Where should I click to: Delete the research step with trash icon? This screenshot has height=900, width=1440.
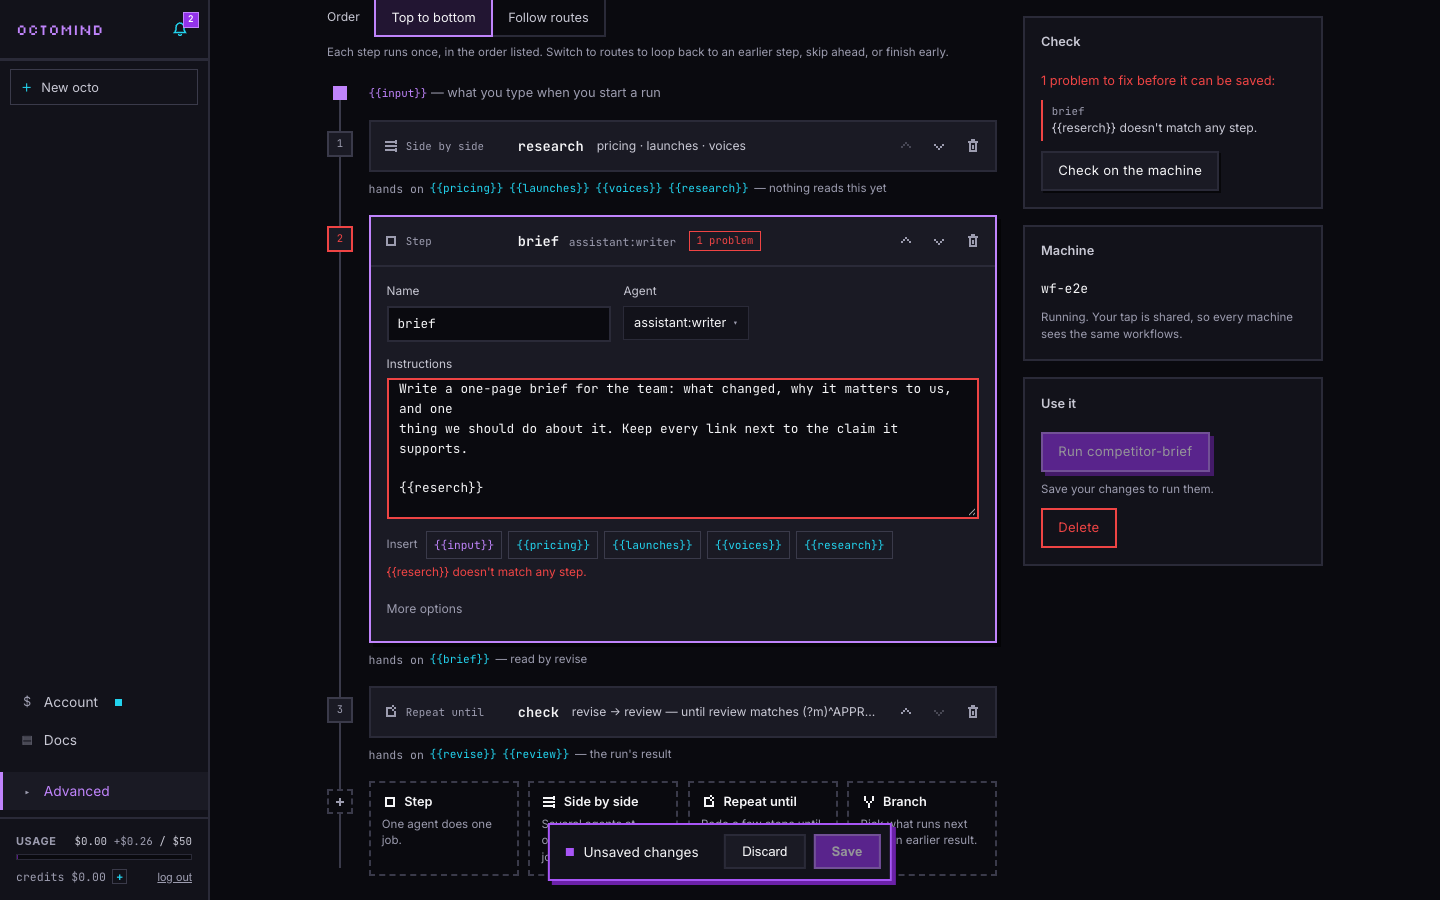click(973, 146)
